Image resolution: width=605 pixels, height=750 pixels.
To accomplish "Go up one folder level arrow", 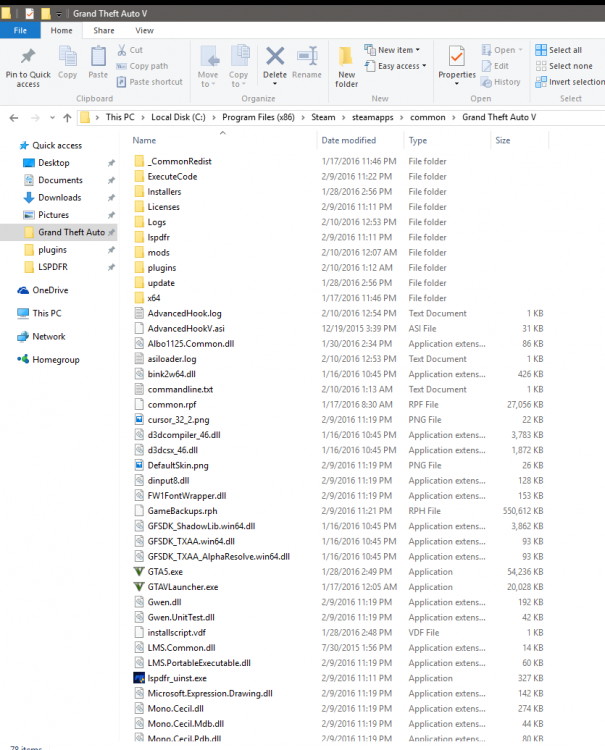I will pyautogui.click(x=67, y=118).
